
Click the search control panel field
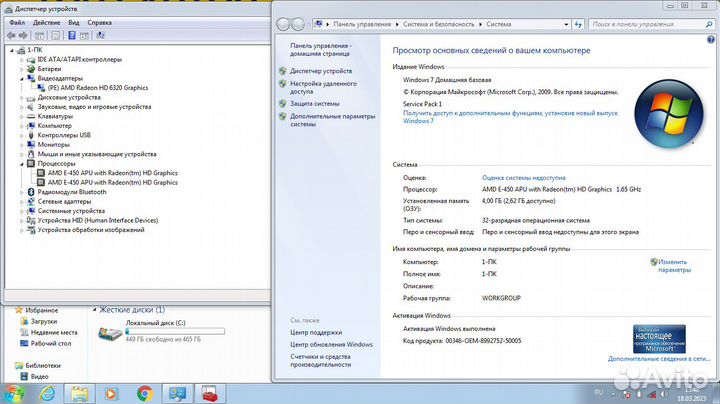(651, 24)
